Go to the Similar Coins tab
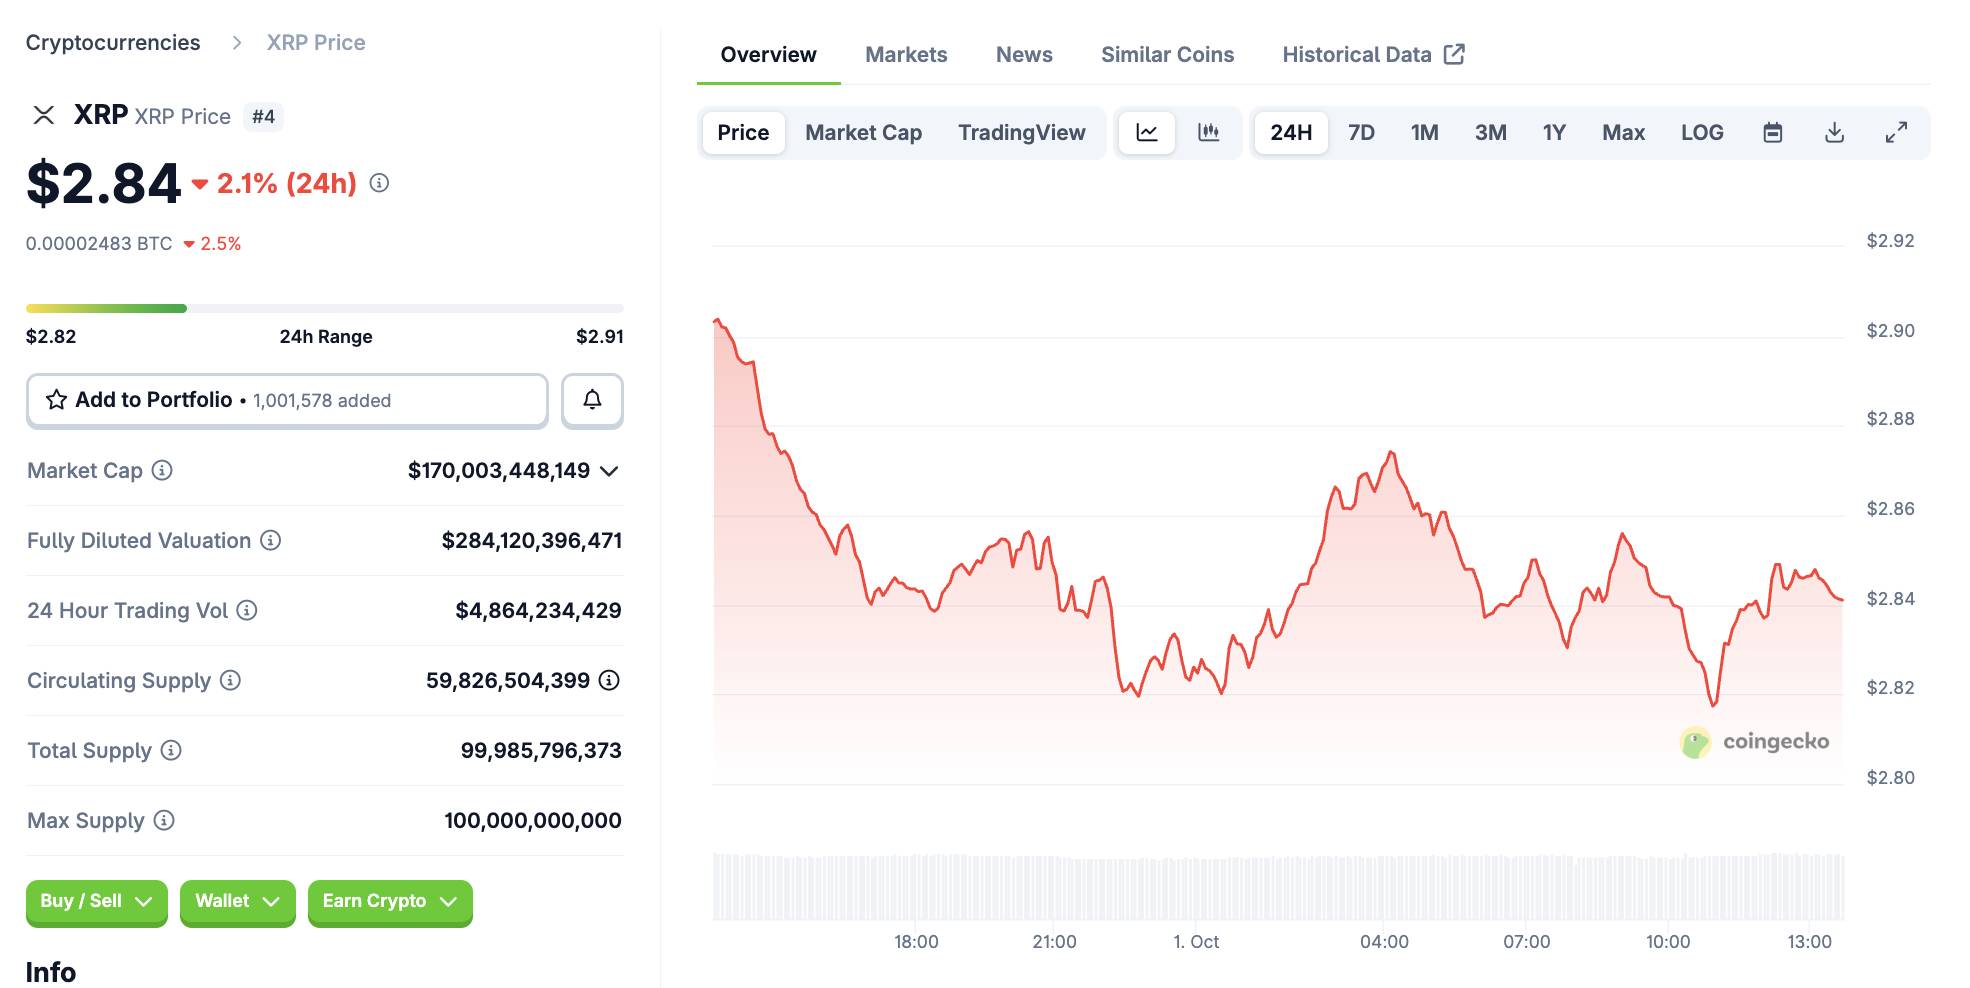 click(x=1167, y=55)
